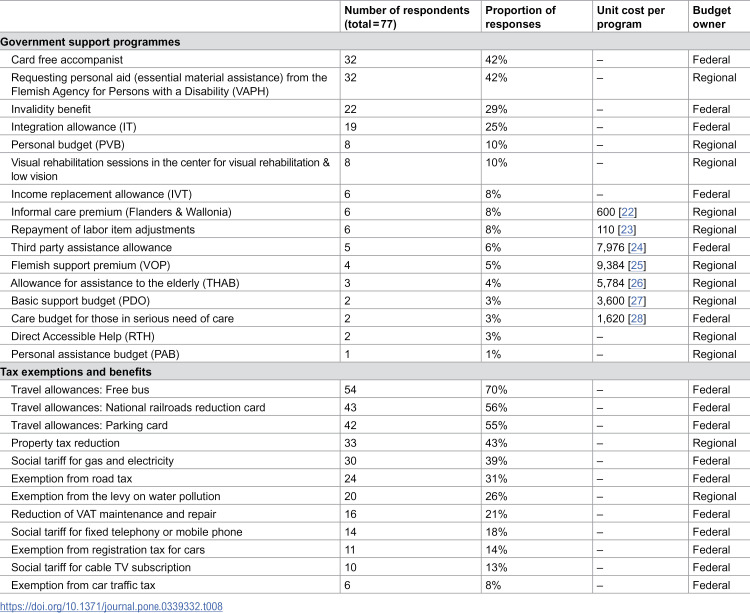Select the 'Card free accompanist' row label
Image resolution: width=750 pixels, height=613 pixels.
pos(67,60)
